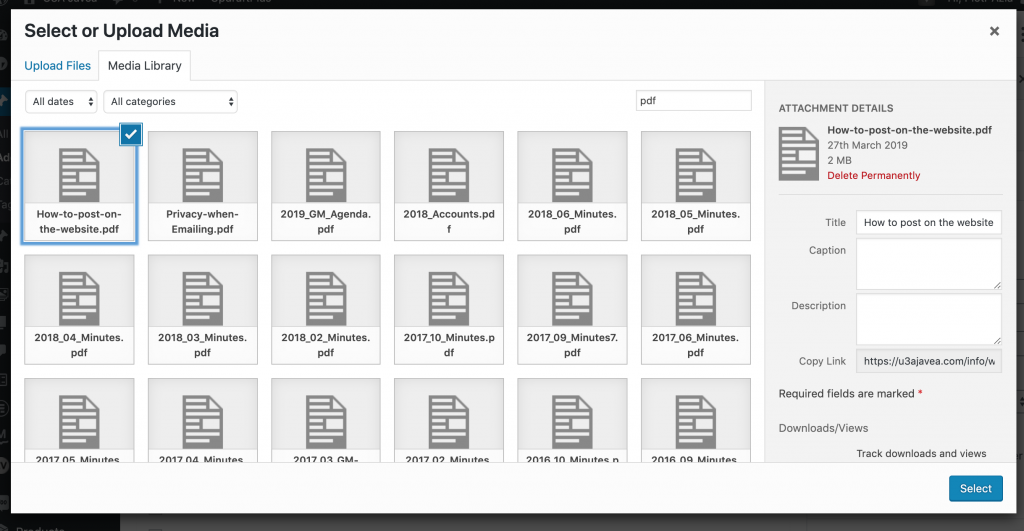The image size is (1024, 531).
Task: Choose the 2018_Accounts.pdf document icon
Action: click(x=449, y=175)
